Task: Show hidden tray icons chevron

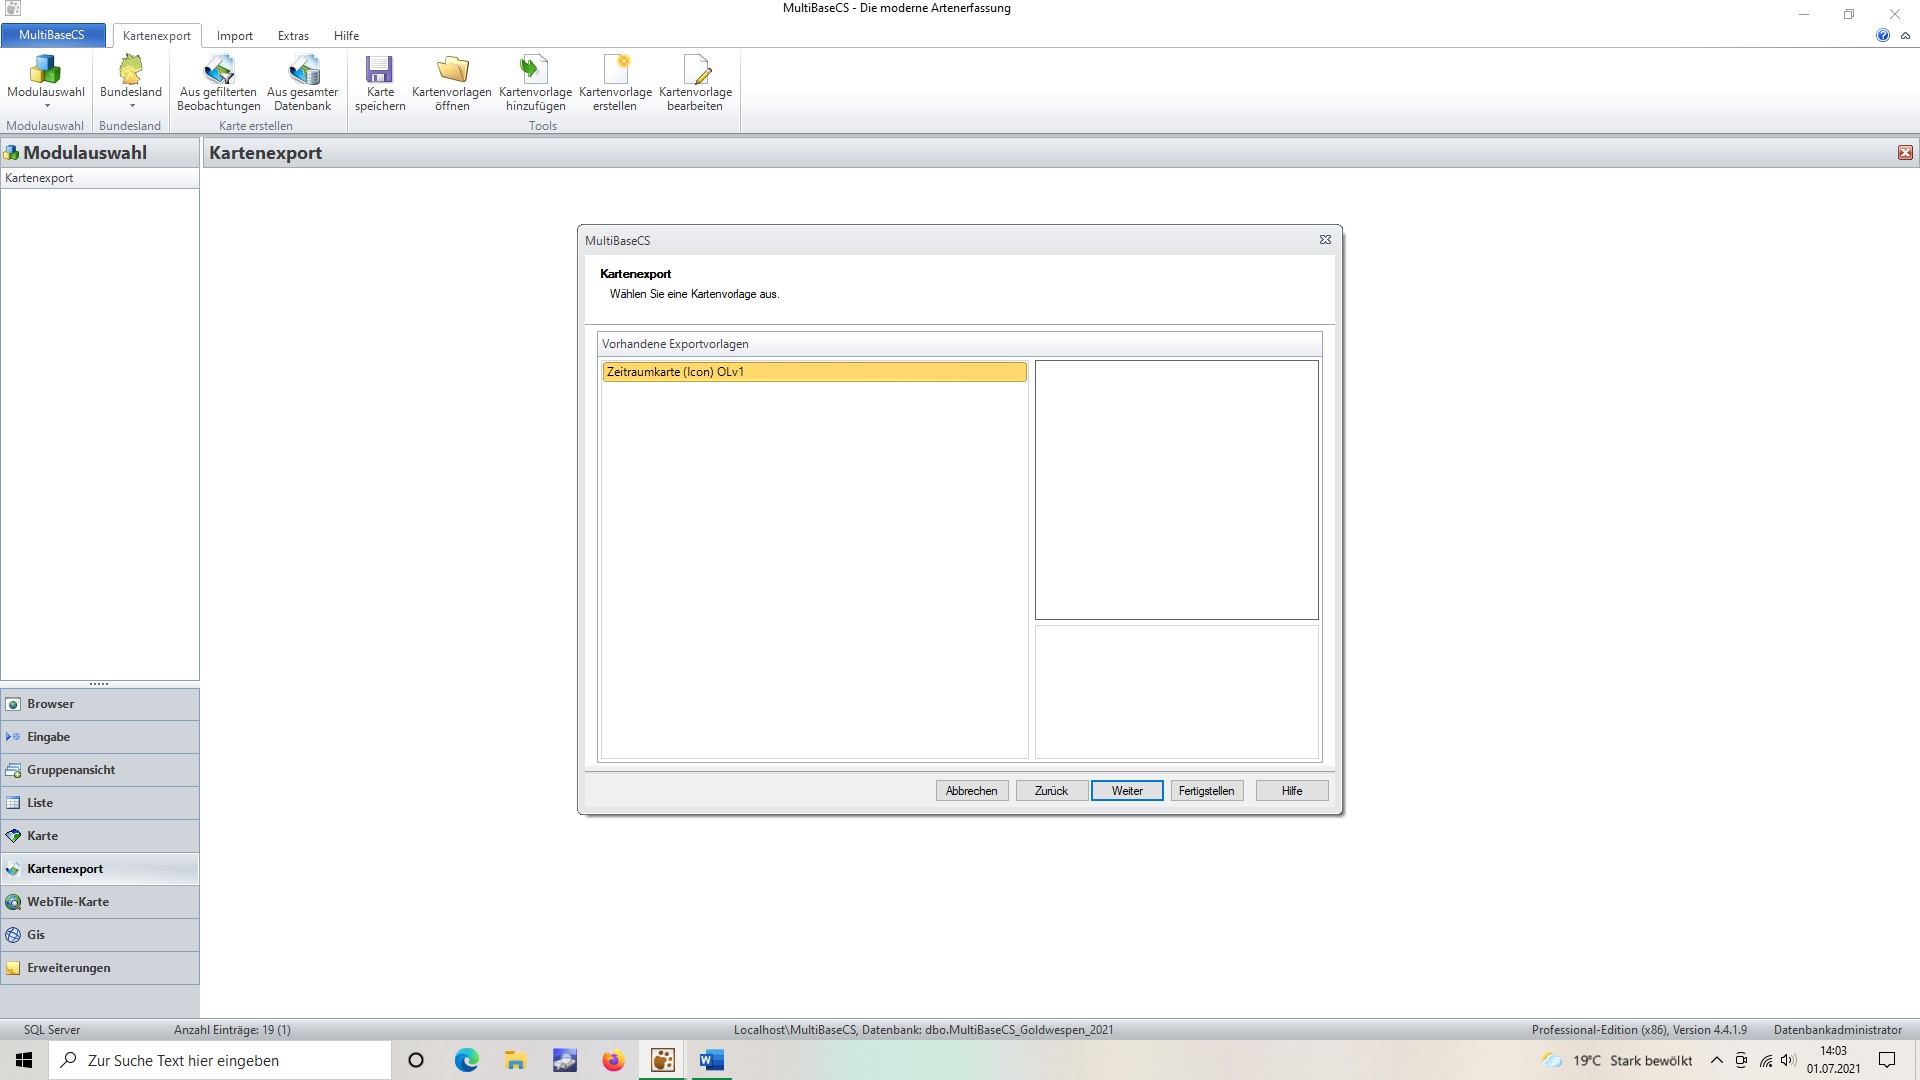Action: click(1717, 1060)
